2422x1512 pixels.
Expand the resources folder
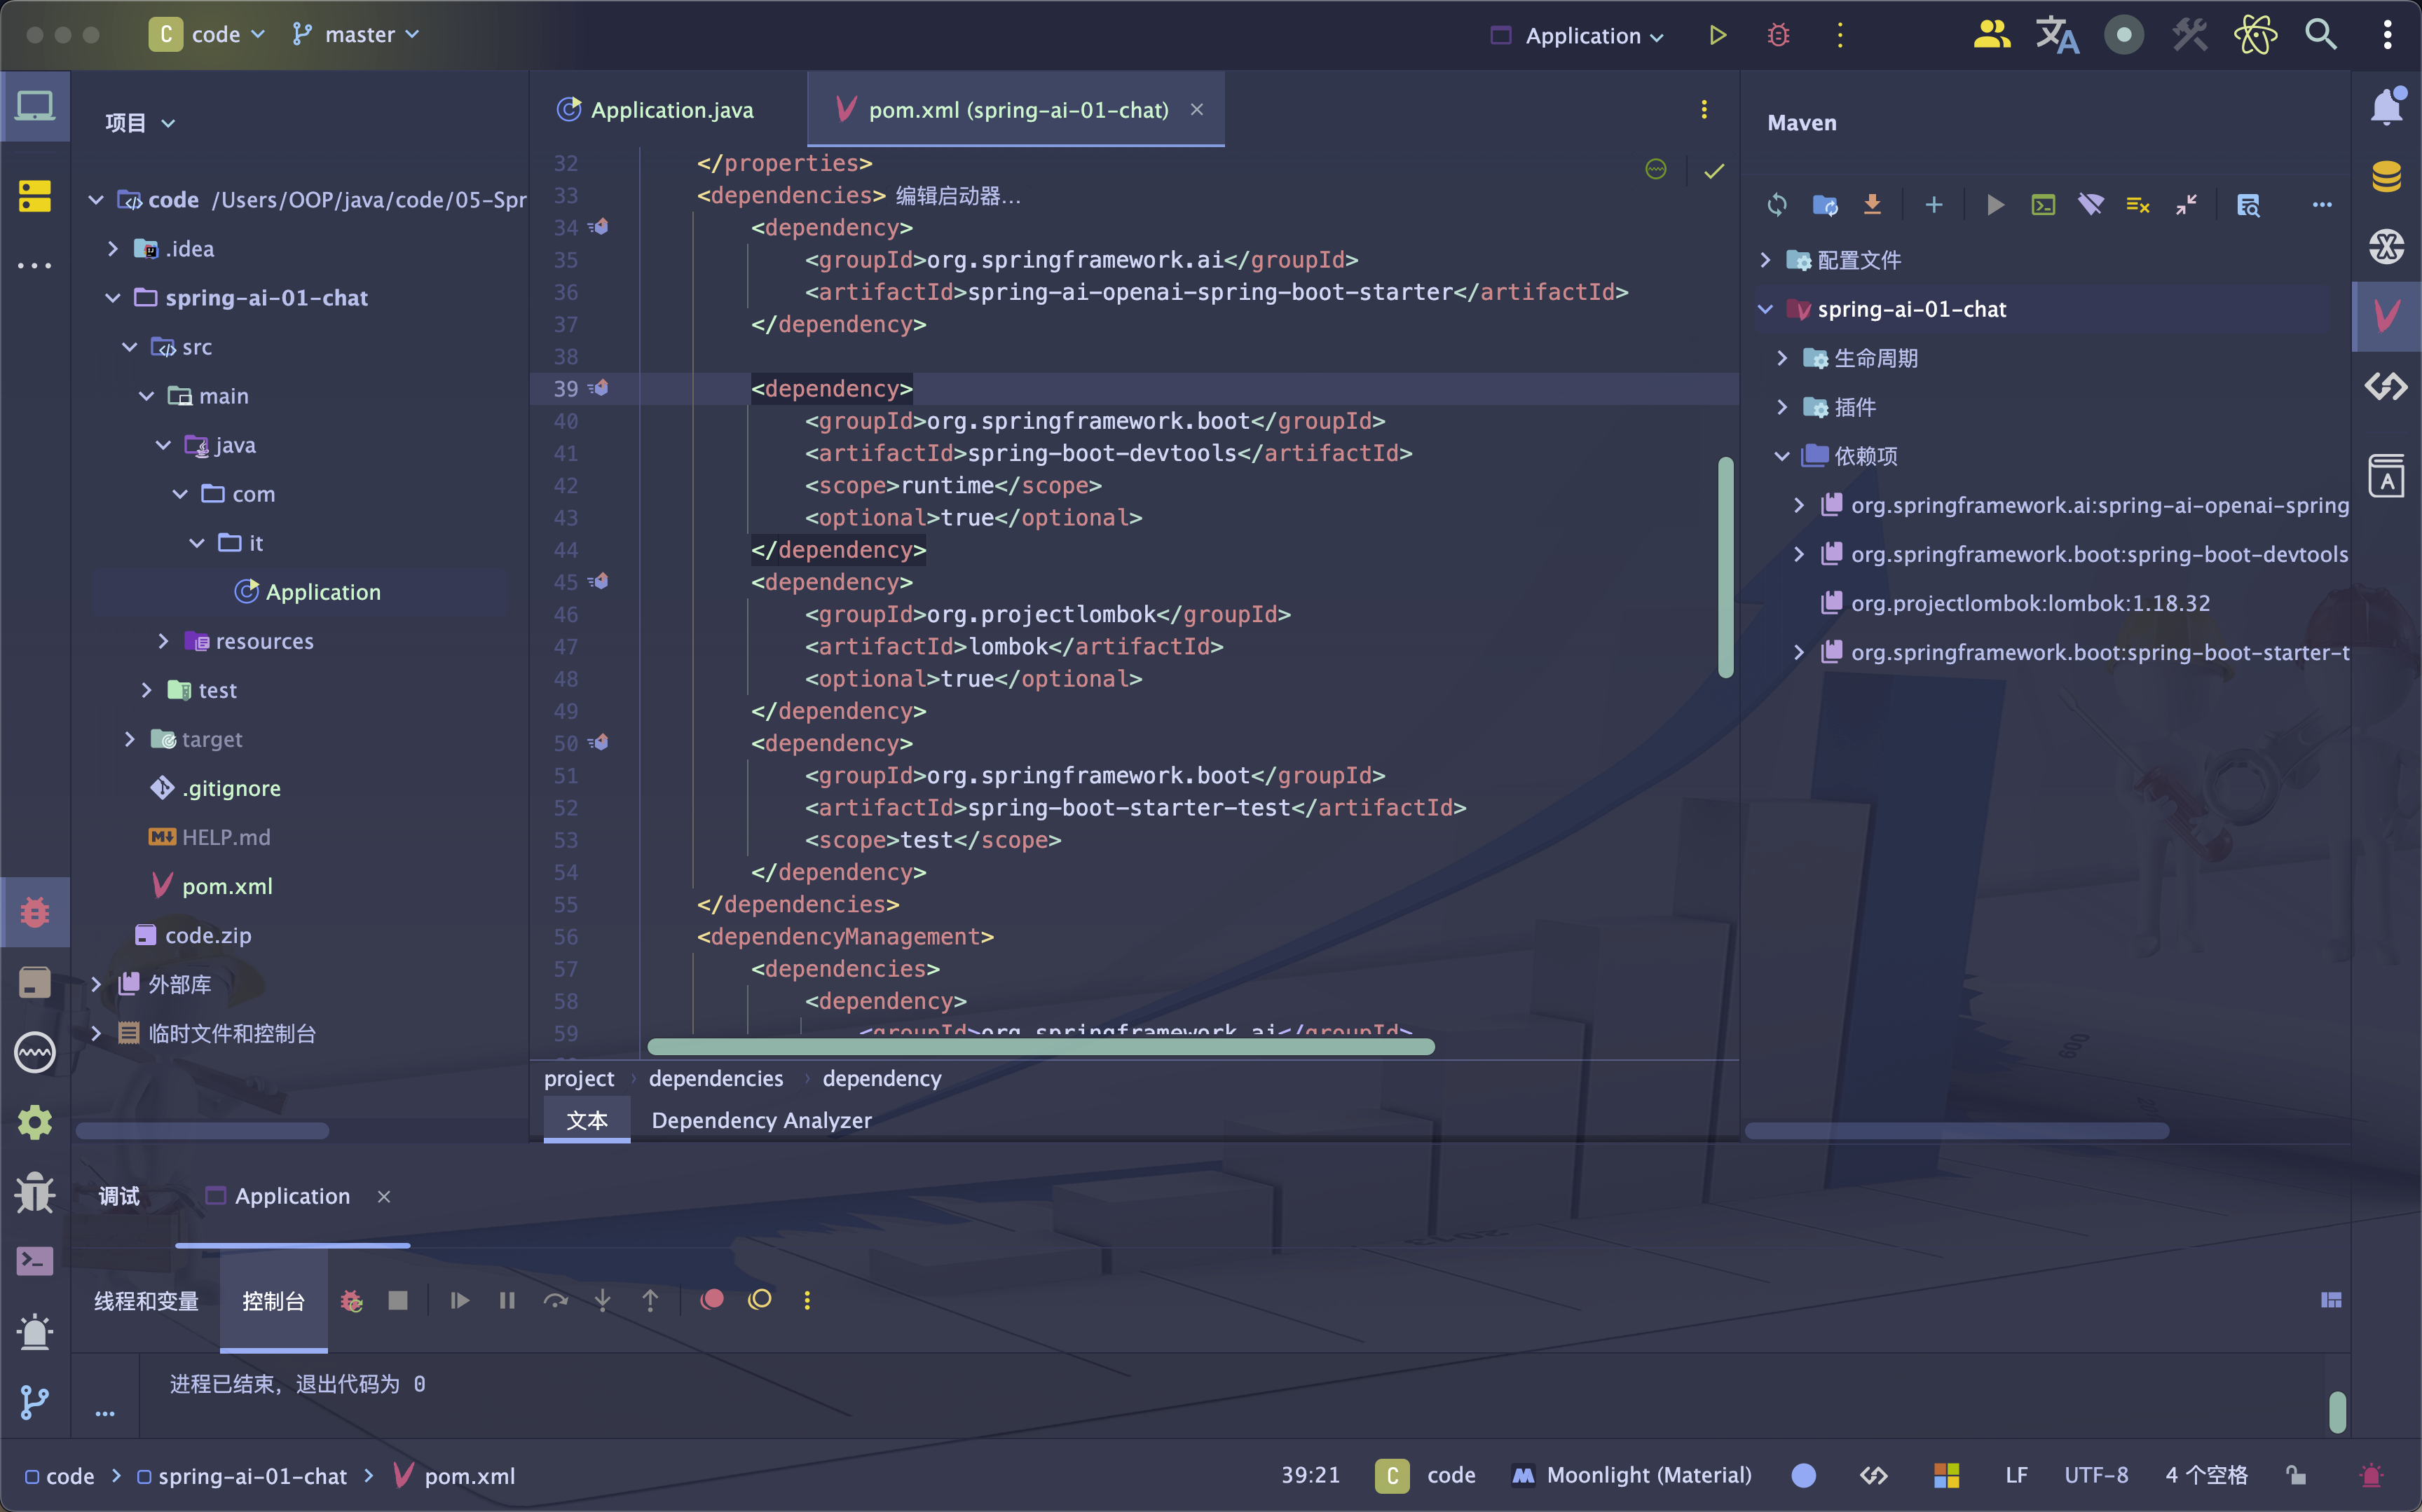click(163, 640)
